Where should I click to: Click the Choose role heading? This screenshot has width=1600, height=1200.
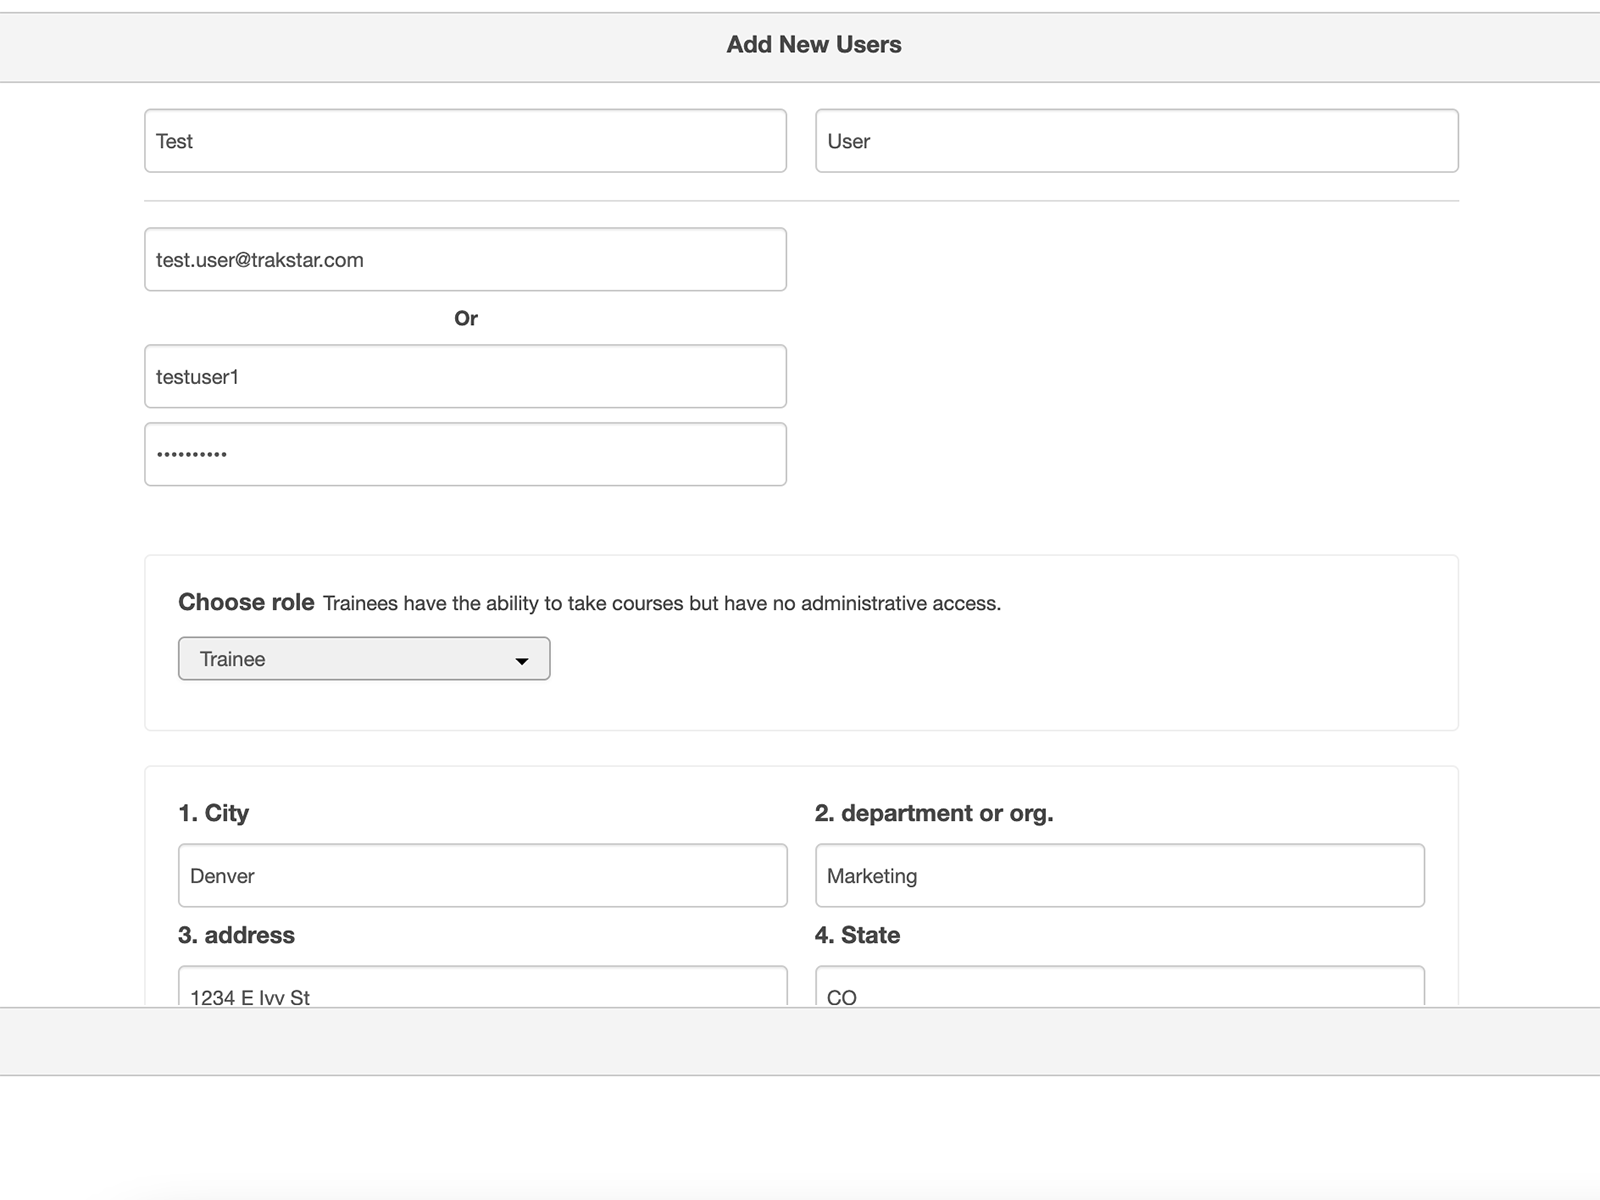pyautogui.click(x=246, y=602)
